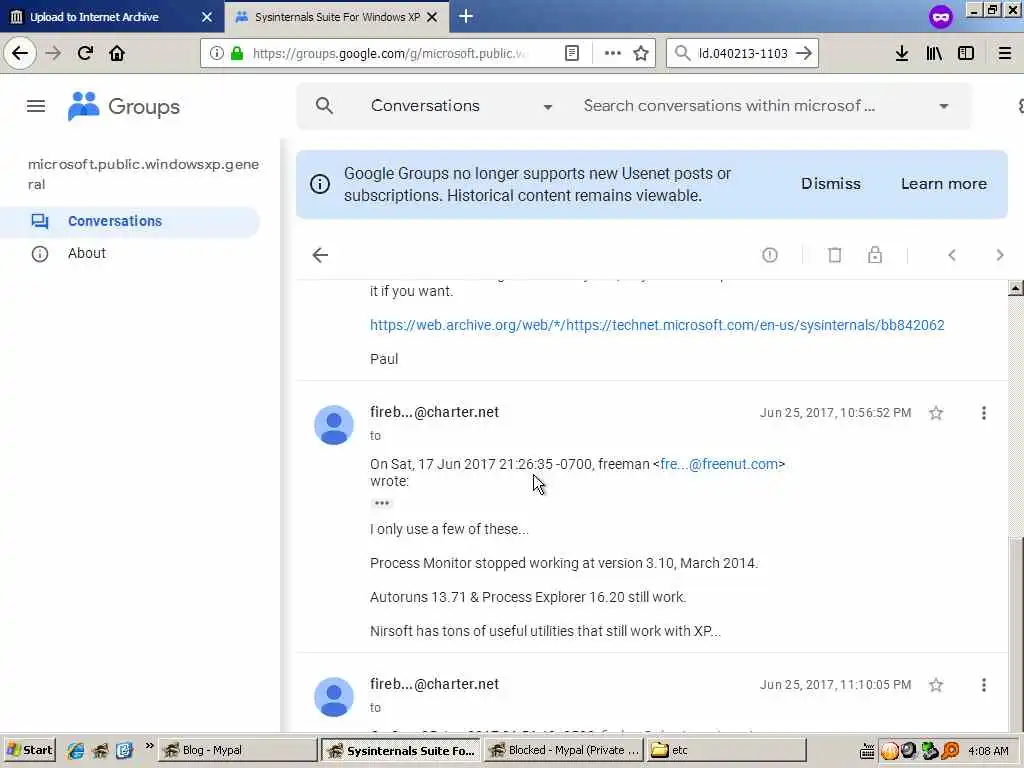The width and height of the screenshot is (1024, 768).
Task: Go back using browser back arrow
Action: pos(20,53)
